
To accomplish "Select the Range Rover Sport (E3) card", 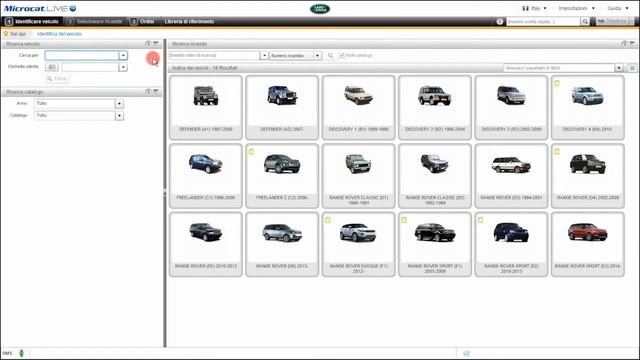I will [588, 244].
